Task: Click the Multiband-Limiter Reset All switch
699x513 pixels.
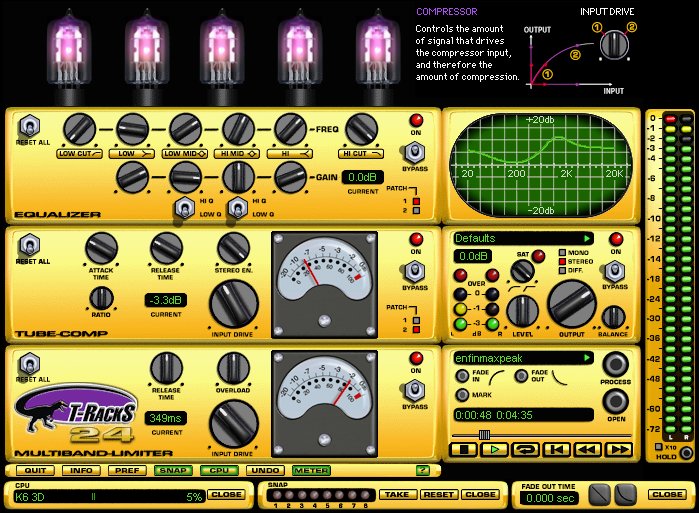Action: [30, 364]
